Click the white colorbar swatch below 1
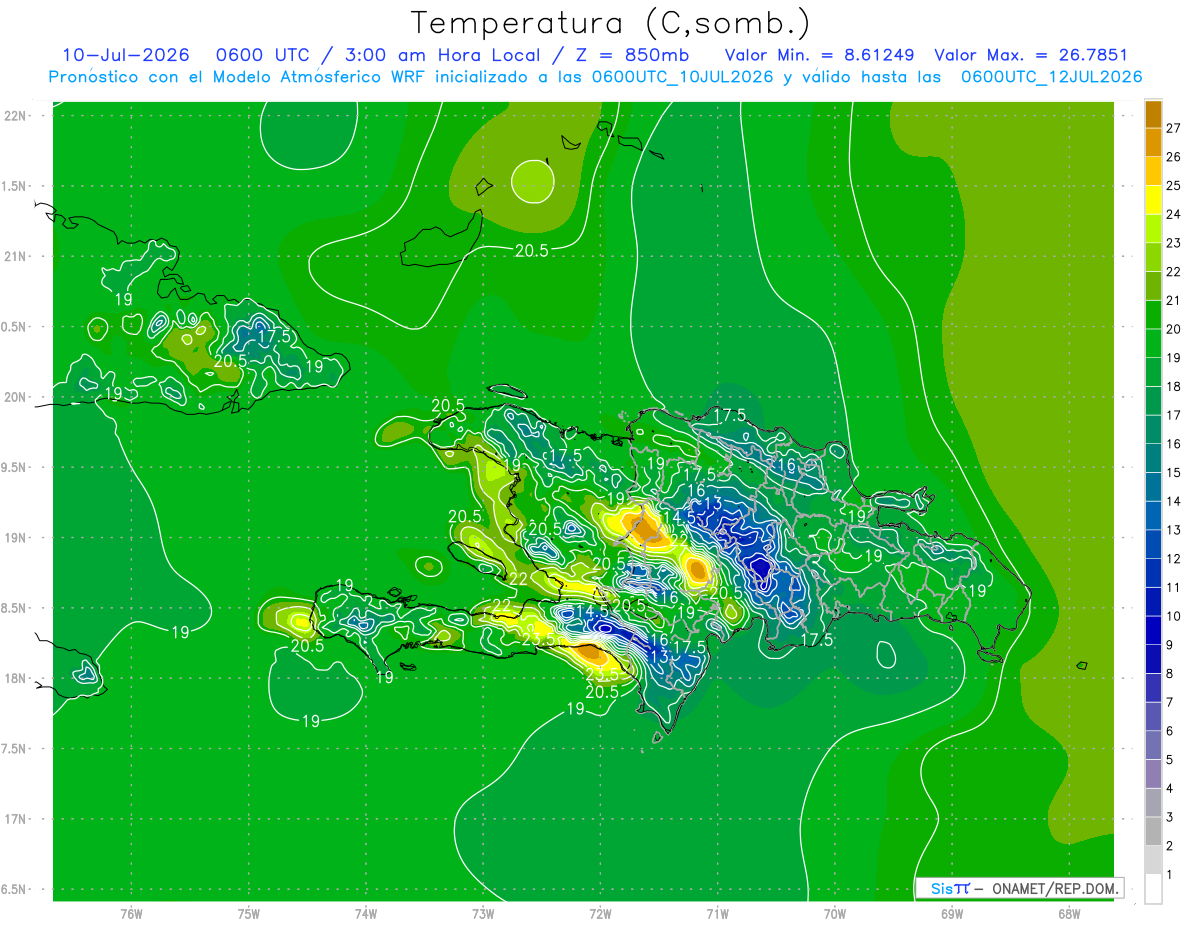Viewport: 1200px width, 927px height. pyautogui.click(x=1153, y=889)
